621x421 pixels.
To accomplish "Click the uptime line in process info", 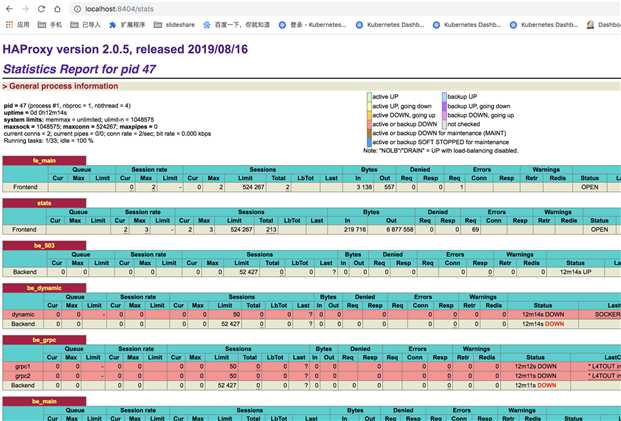I will pyautogui.click(x=35, y=113).
